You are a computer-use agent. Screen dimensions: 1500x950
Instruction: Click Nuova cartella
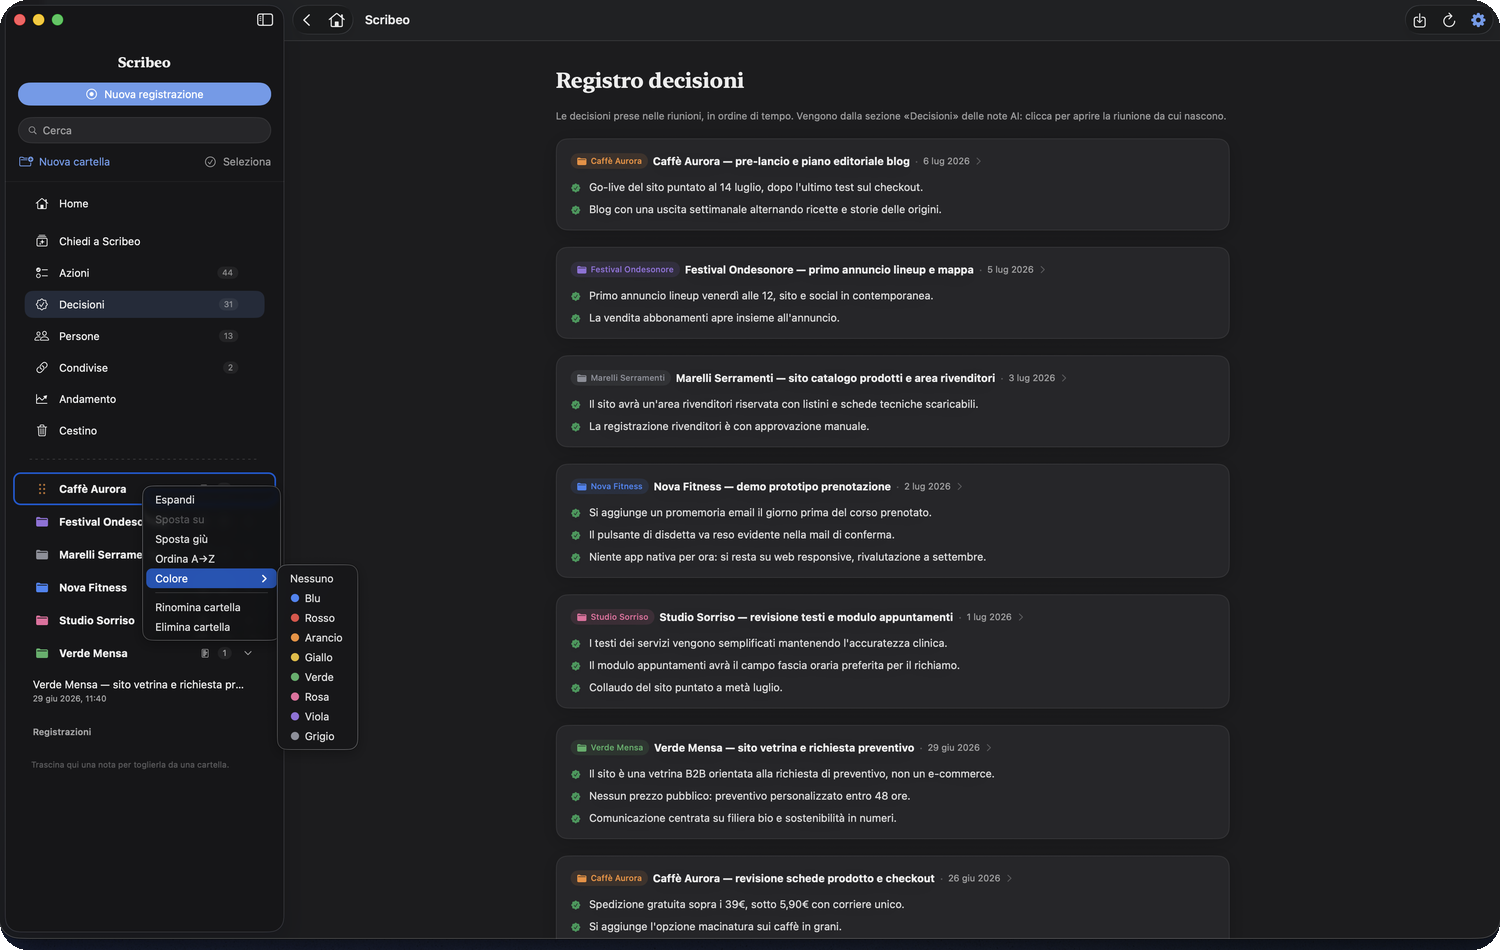[65, 162]
